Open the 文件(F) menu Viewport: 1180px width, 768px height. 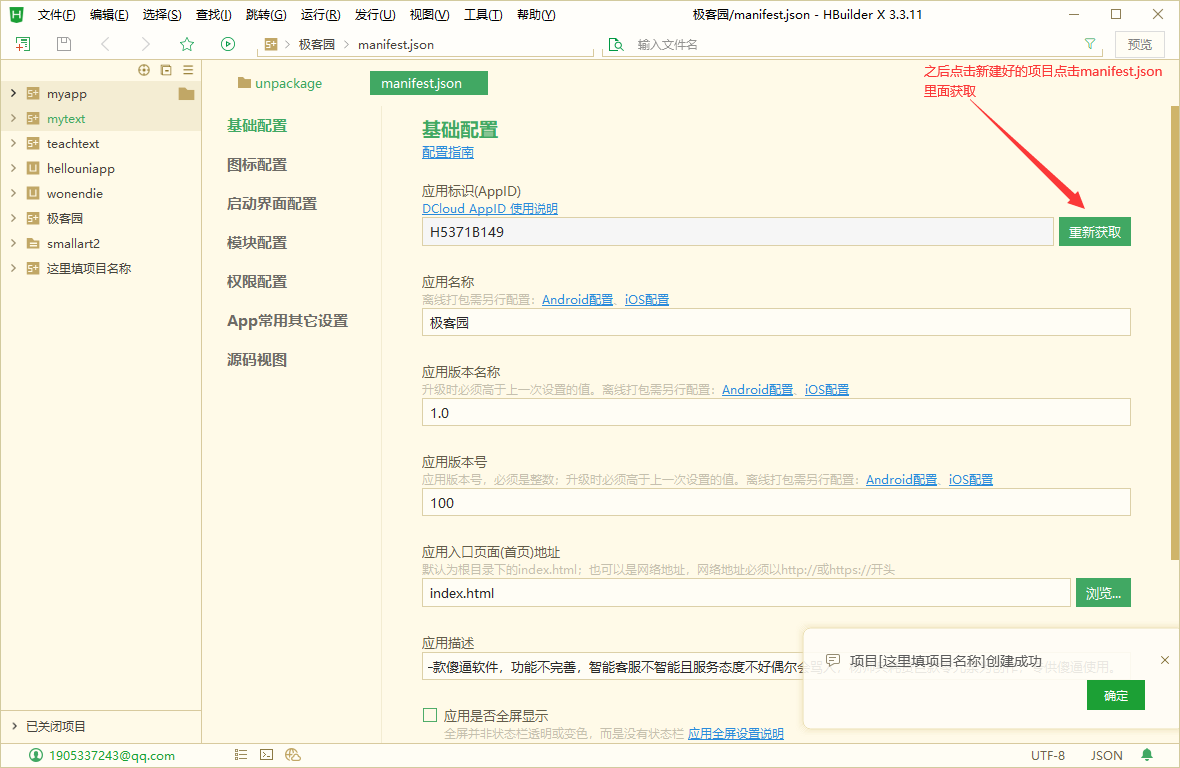click(56, 14)
